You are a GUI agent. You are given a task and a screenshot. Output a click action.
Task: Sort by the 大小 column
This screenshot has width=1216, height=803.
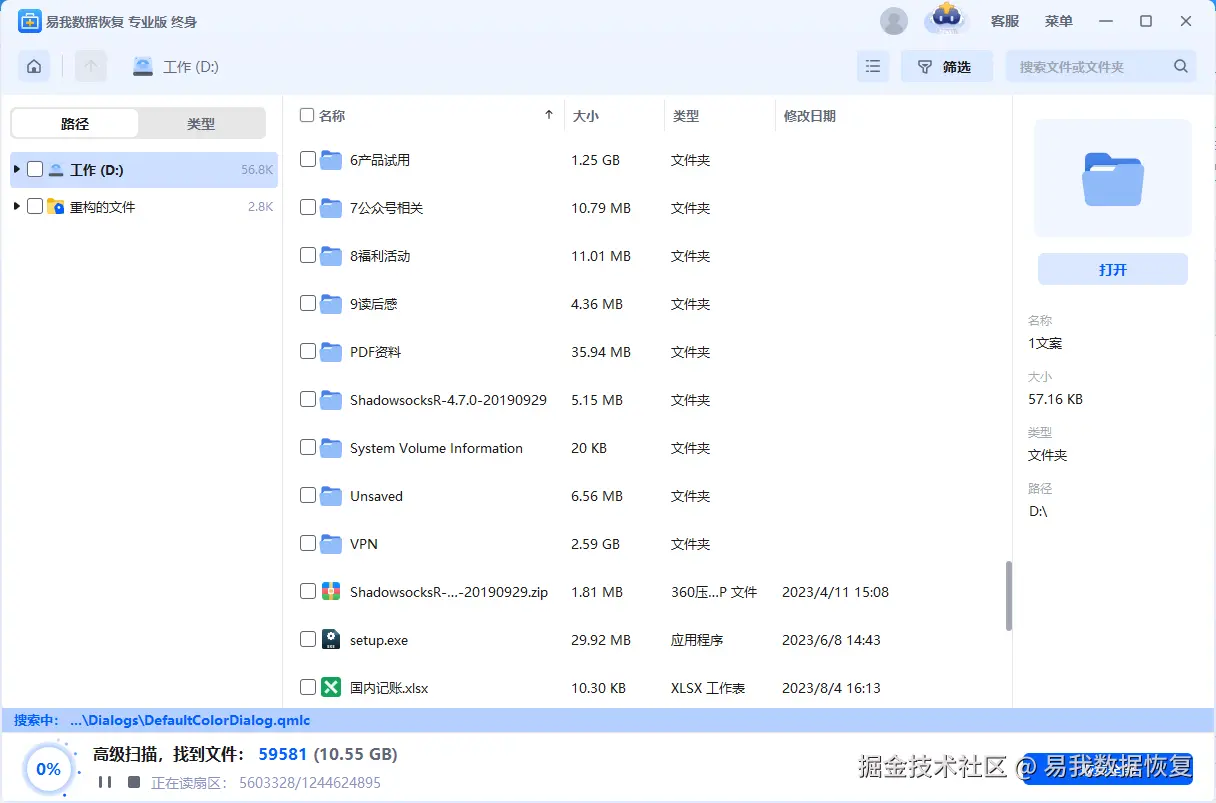585,116
